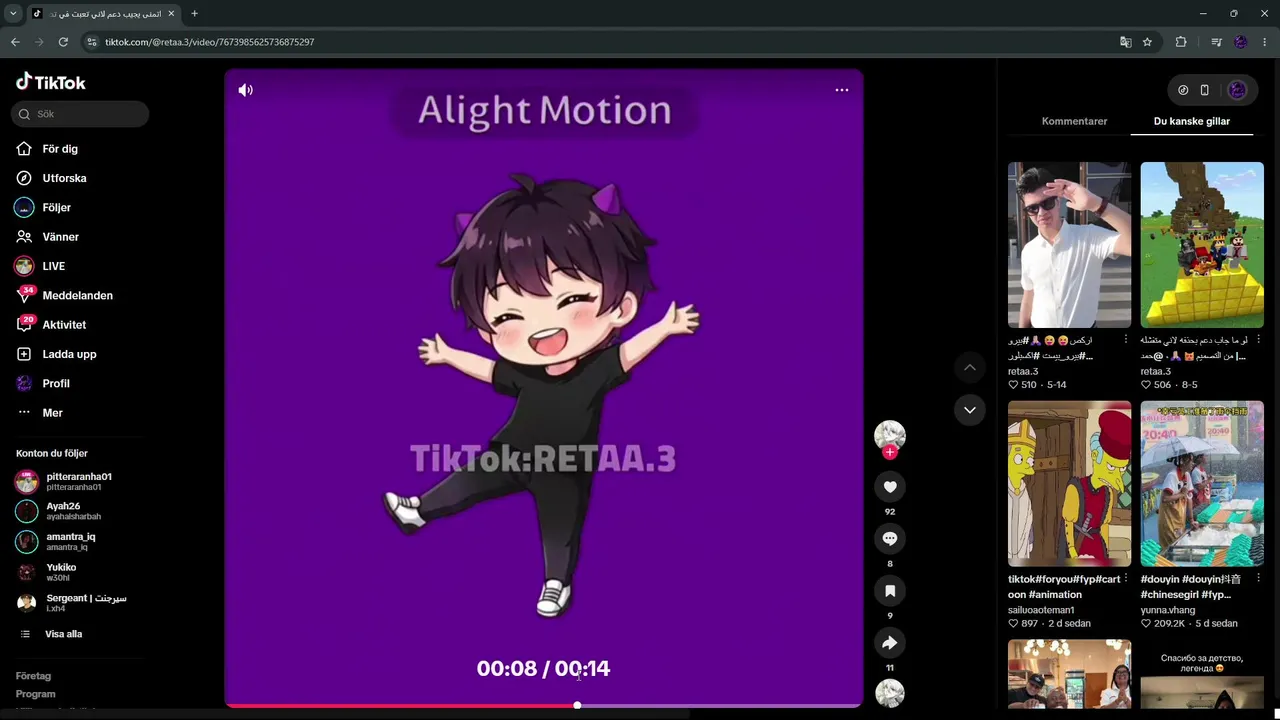Switch to the Du kanske gillar tab
Screen dimensions: 1280x720
[x=1192, y=121]
